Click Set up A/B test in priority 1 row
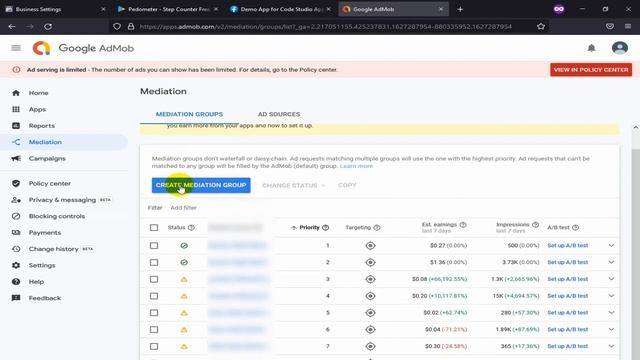640x360 pixels. click(567, 246)
